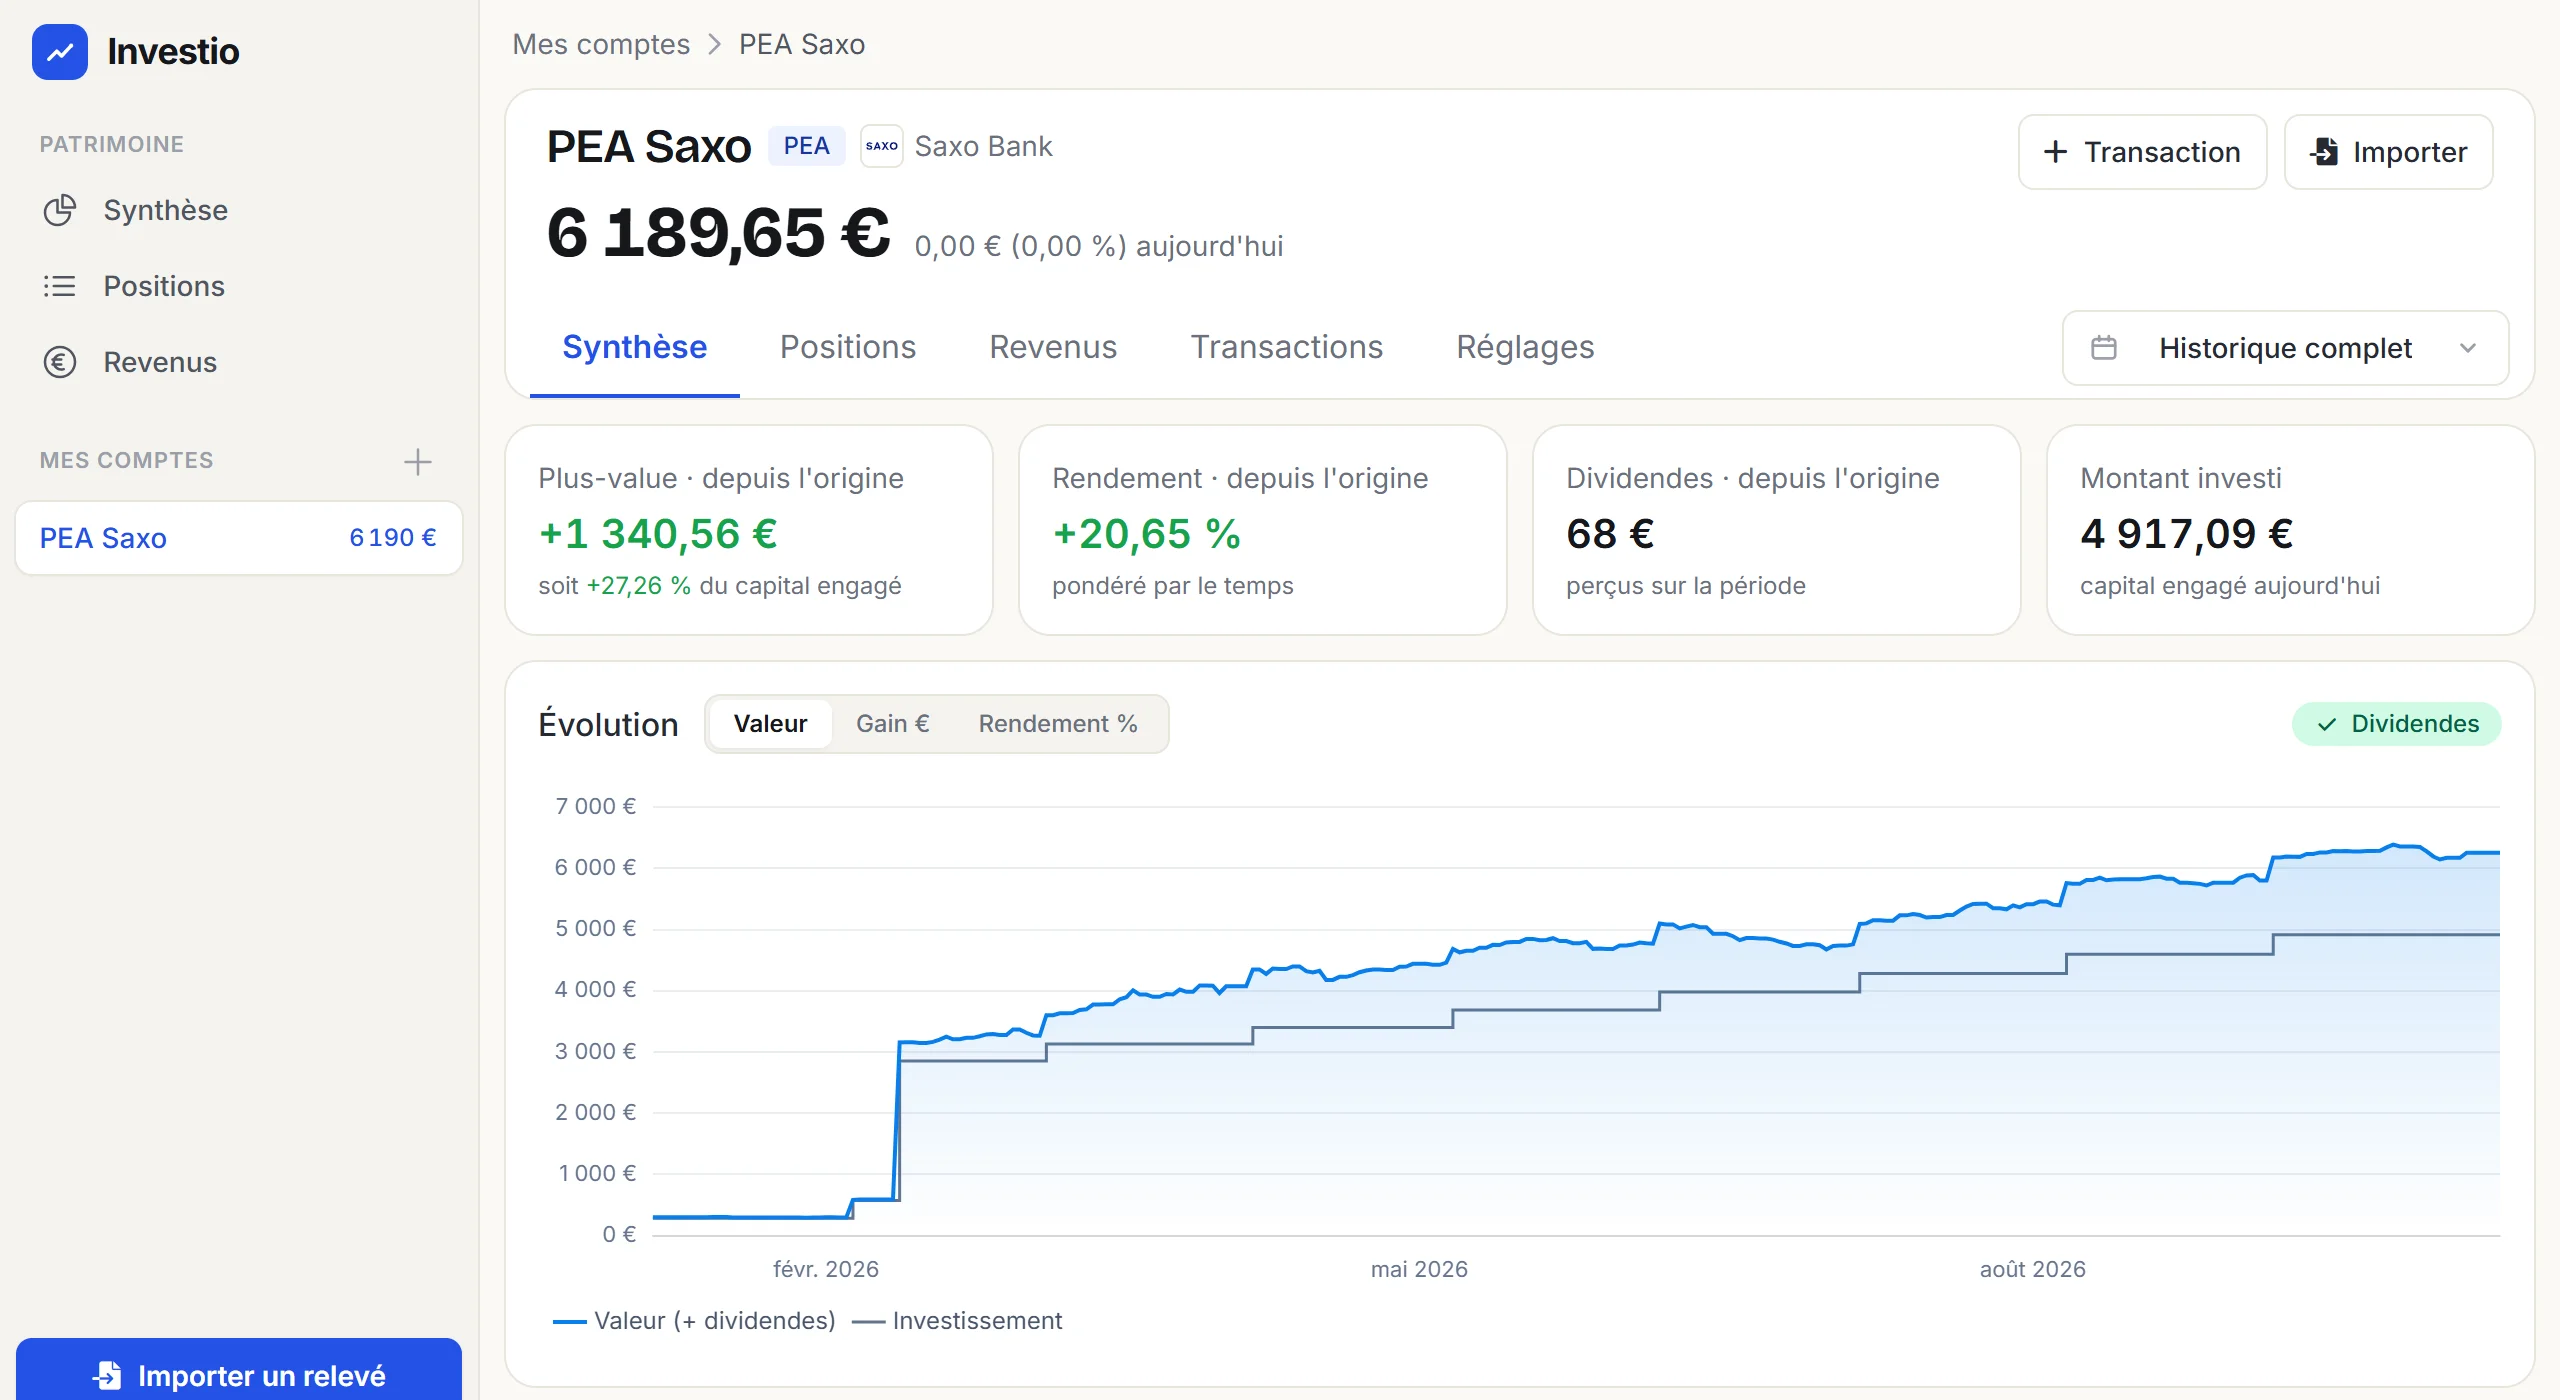2560x1400 pixels.
Task: Click the Saxo Bank broker name
Action: point(983,146)
